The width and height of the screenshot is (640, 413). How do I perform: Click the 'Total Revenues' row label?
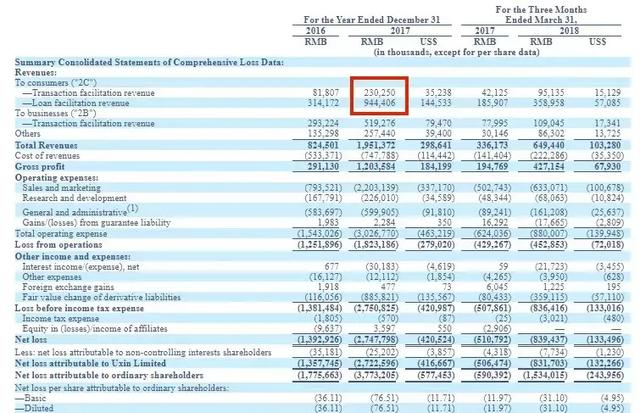(x=47, y=145)
